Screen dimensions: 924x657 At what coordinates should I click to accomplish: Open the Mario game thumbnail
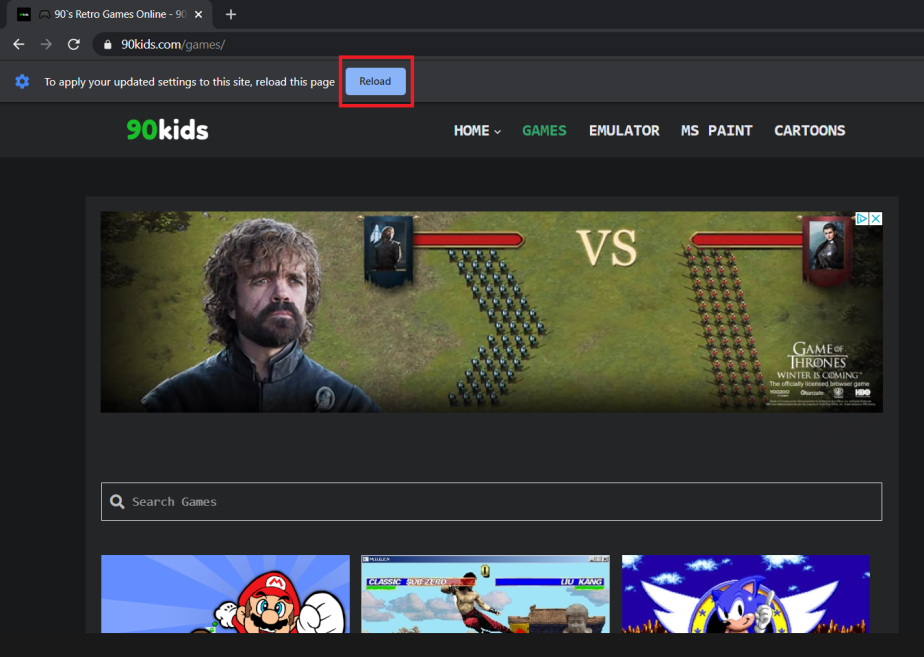click(x=225, y=594)
